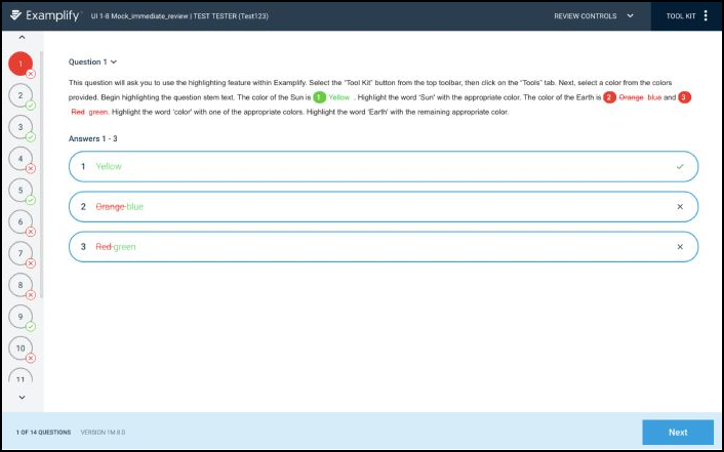The width and height of the screenshot is (724, 452).
Task: Click the incorrect X badge on question 8
Action: point(30,295)
